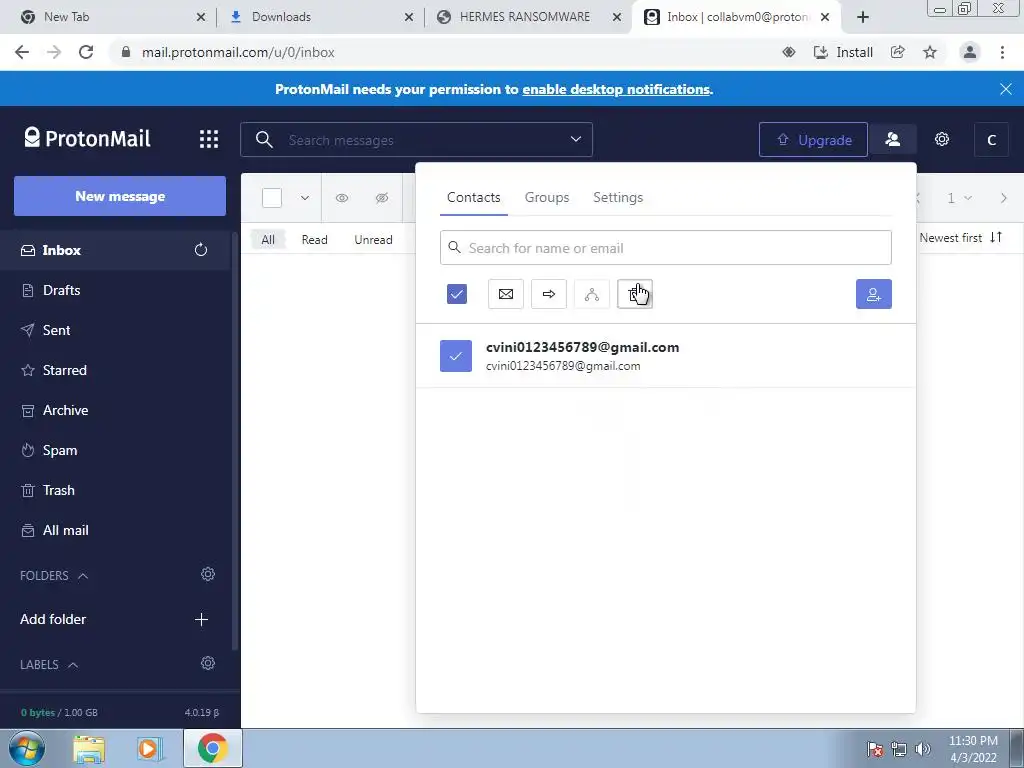Click the forward/merge arrow icon in contacts toolbar

click(x=549, y=294)
